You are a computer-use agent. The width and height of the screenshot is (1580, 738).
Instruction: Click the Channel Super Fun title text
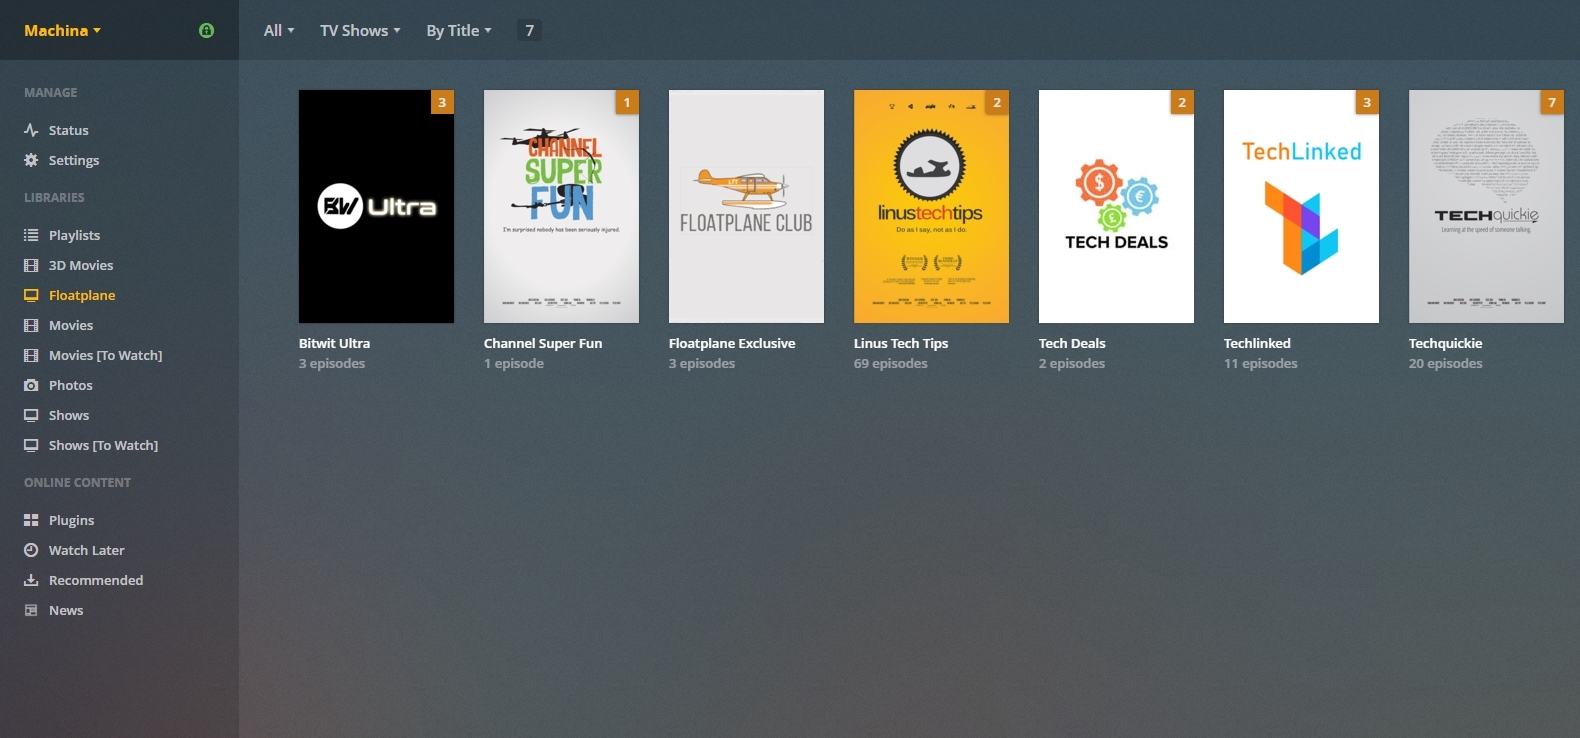coord(543,343)
